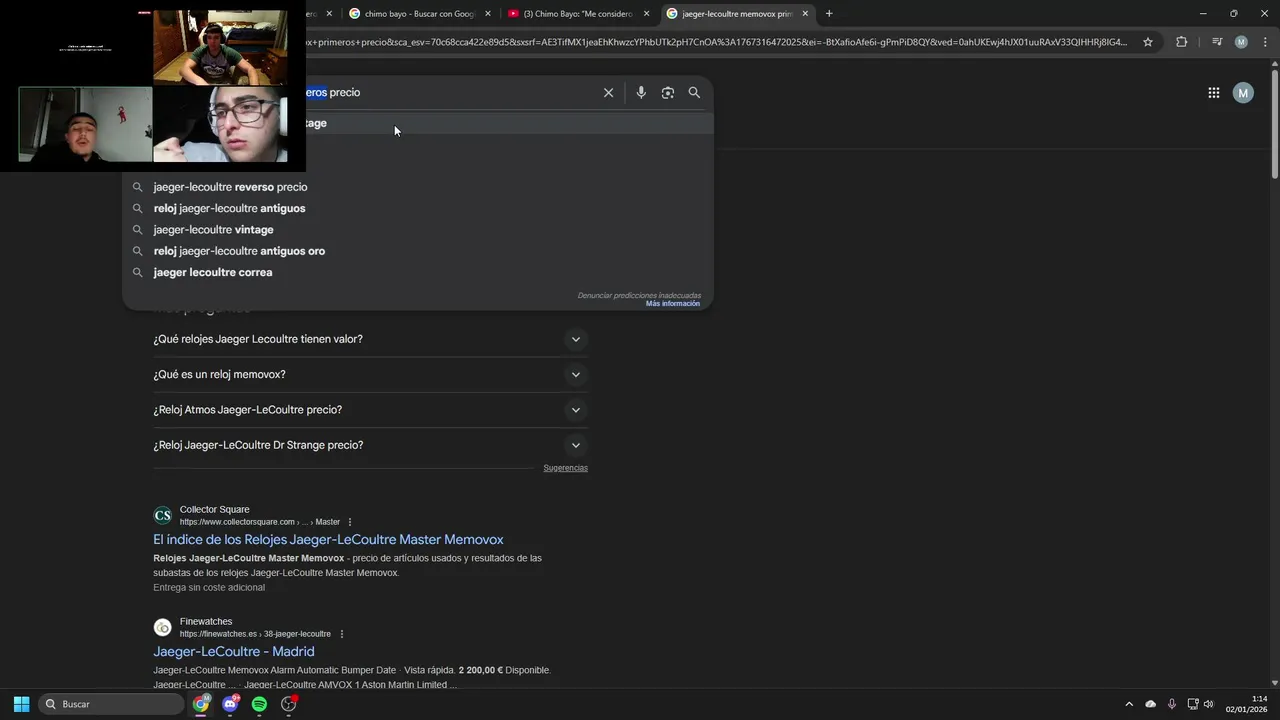Click in the Google search input field
Image resolution: width=1280 pixels, height=720 pixels.
pyautogui.click(x=450, y=92)
